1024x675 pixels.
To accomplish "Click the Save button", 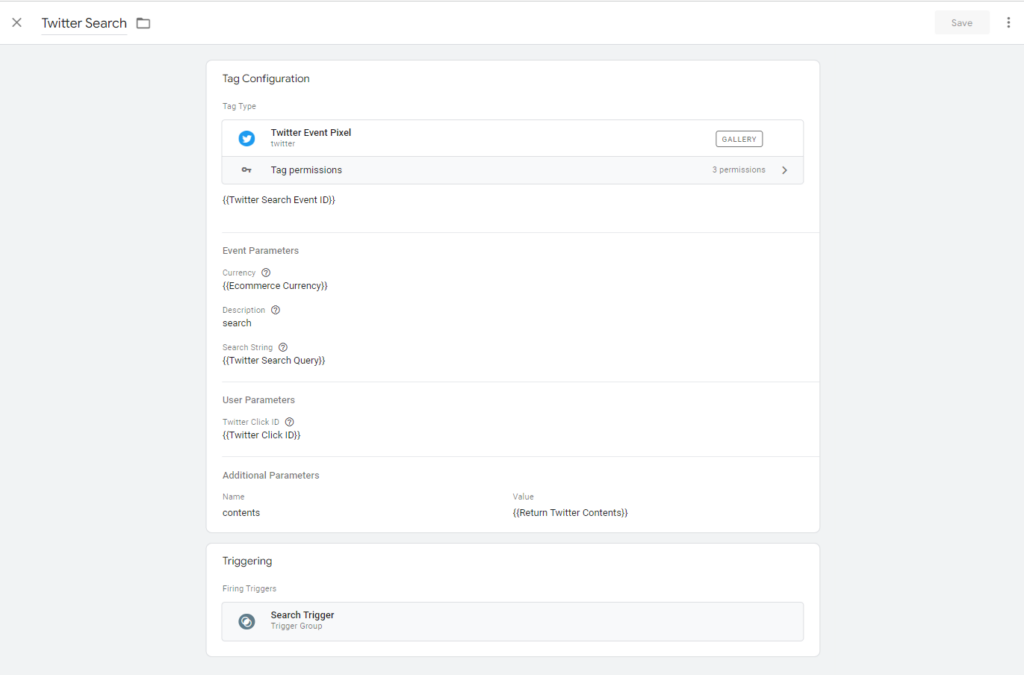I will point(961,23).
